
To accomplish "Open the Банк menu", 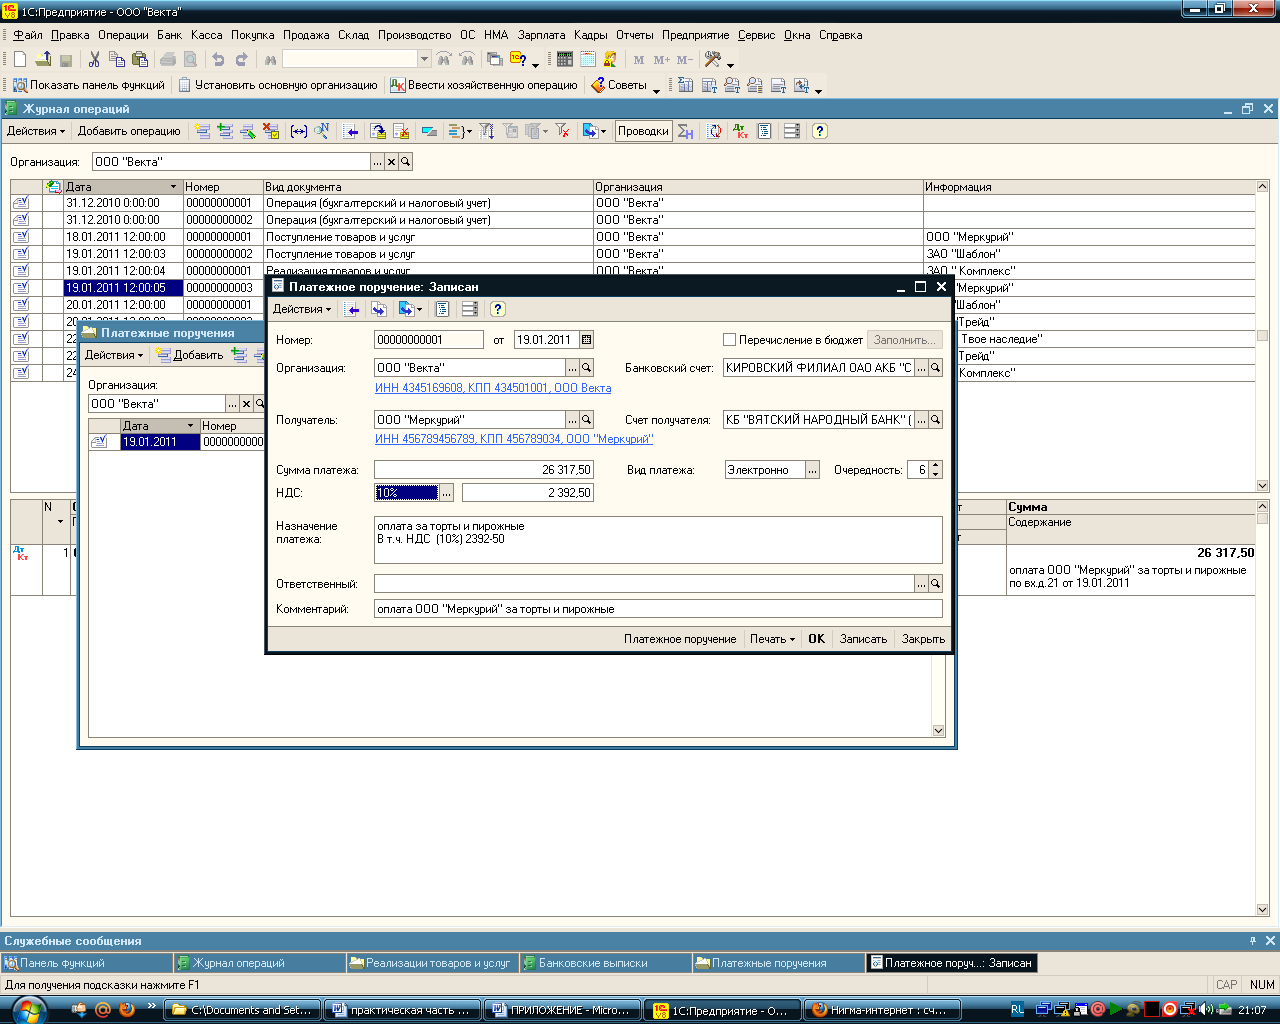I will (x=169, y=35).
